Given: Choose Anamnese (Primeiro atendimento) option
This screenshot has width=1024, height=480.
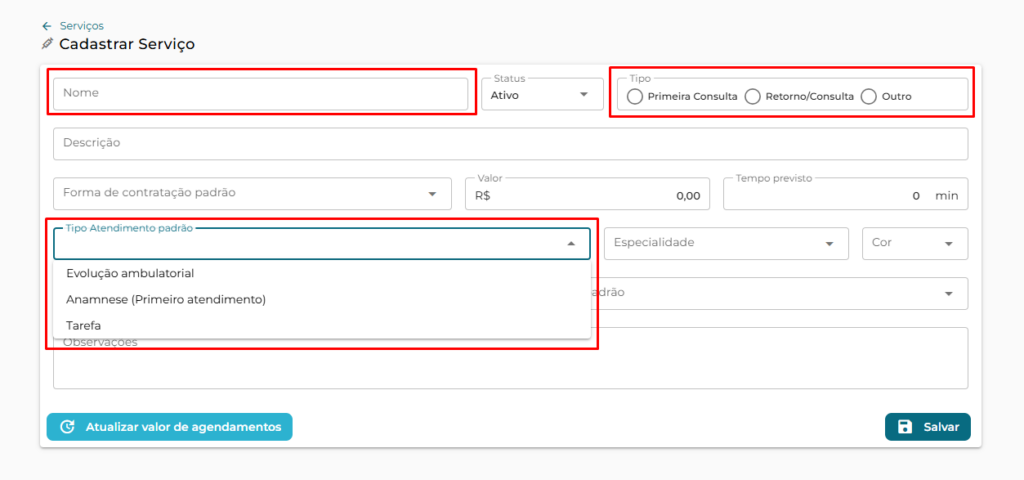Looking at the screenshot, I should click(x=322, y=300).
